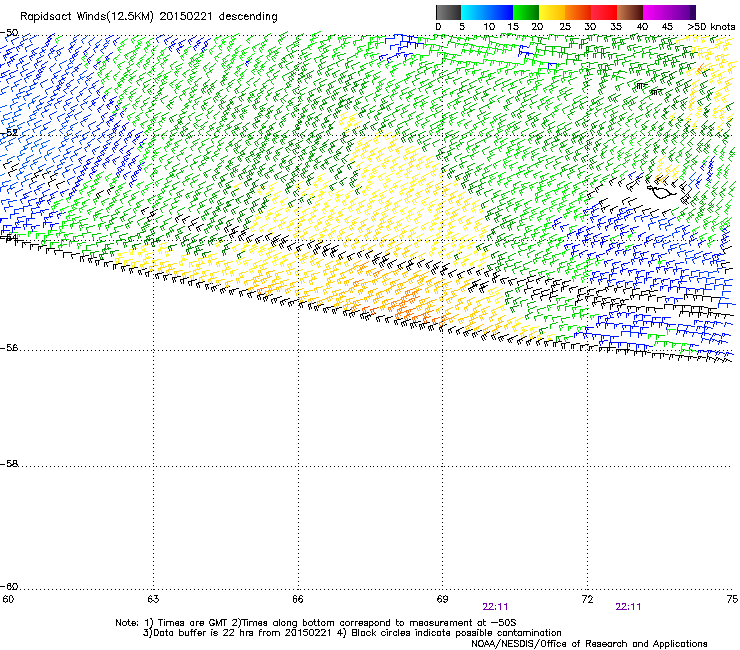This screenshot has height=650, width=740.
Task: Select the '-52' latitude axis label
Action: pyautogui.click(x=10, y=133)
